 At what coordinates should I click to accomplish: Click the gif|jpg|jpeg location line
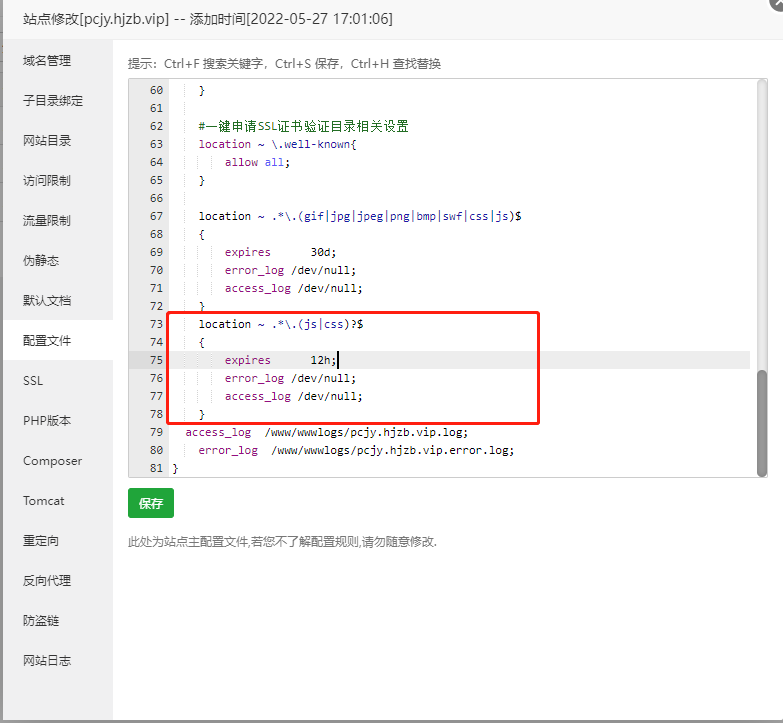pyautogui.click(x=360, y=216)
